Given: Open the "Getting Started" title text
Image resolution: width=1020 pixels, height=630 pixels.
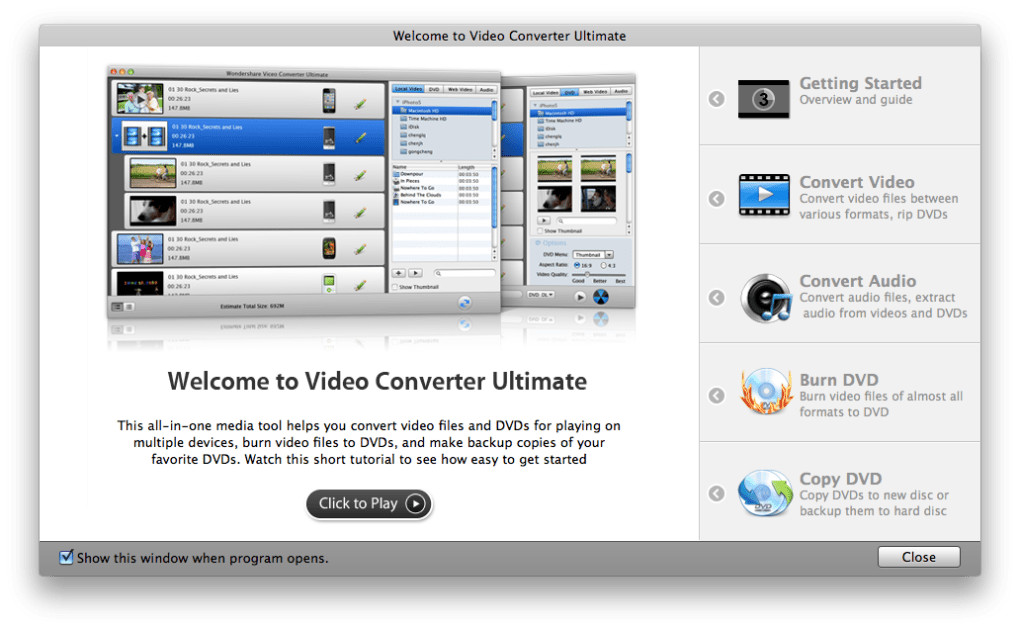Looking at the screenshot, I should (860, 83).
